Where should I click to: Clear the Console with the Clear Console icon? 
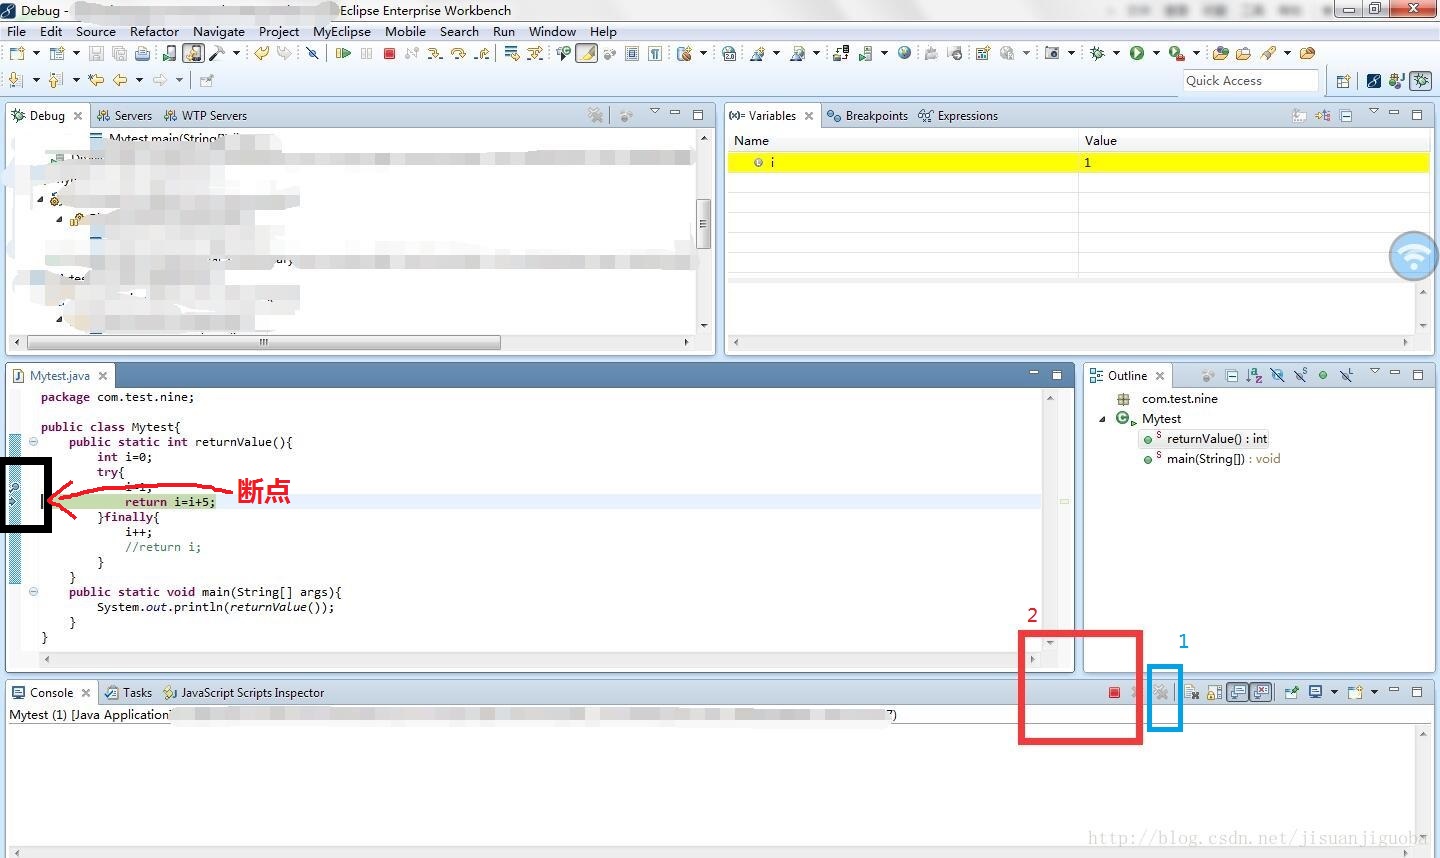pos(1193,692)
